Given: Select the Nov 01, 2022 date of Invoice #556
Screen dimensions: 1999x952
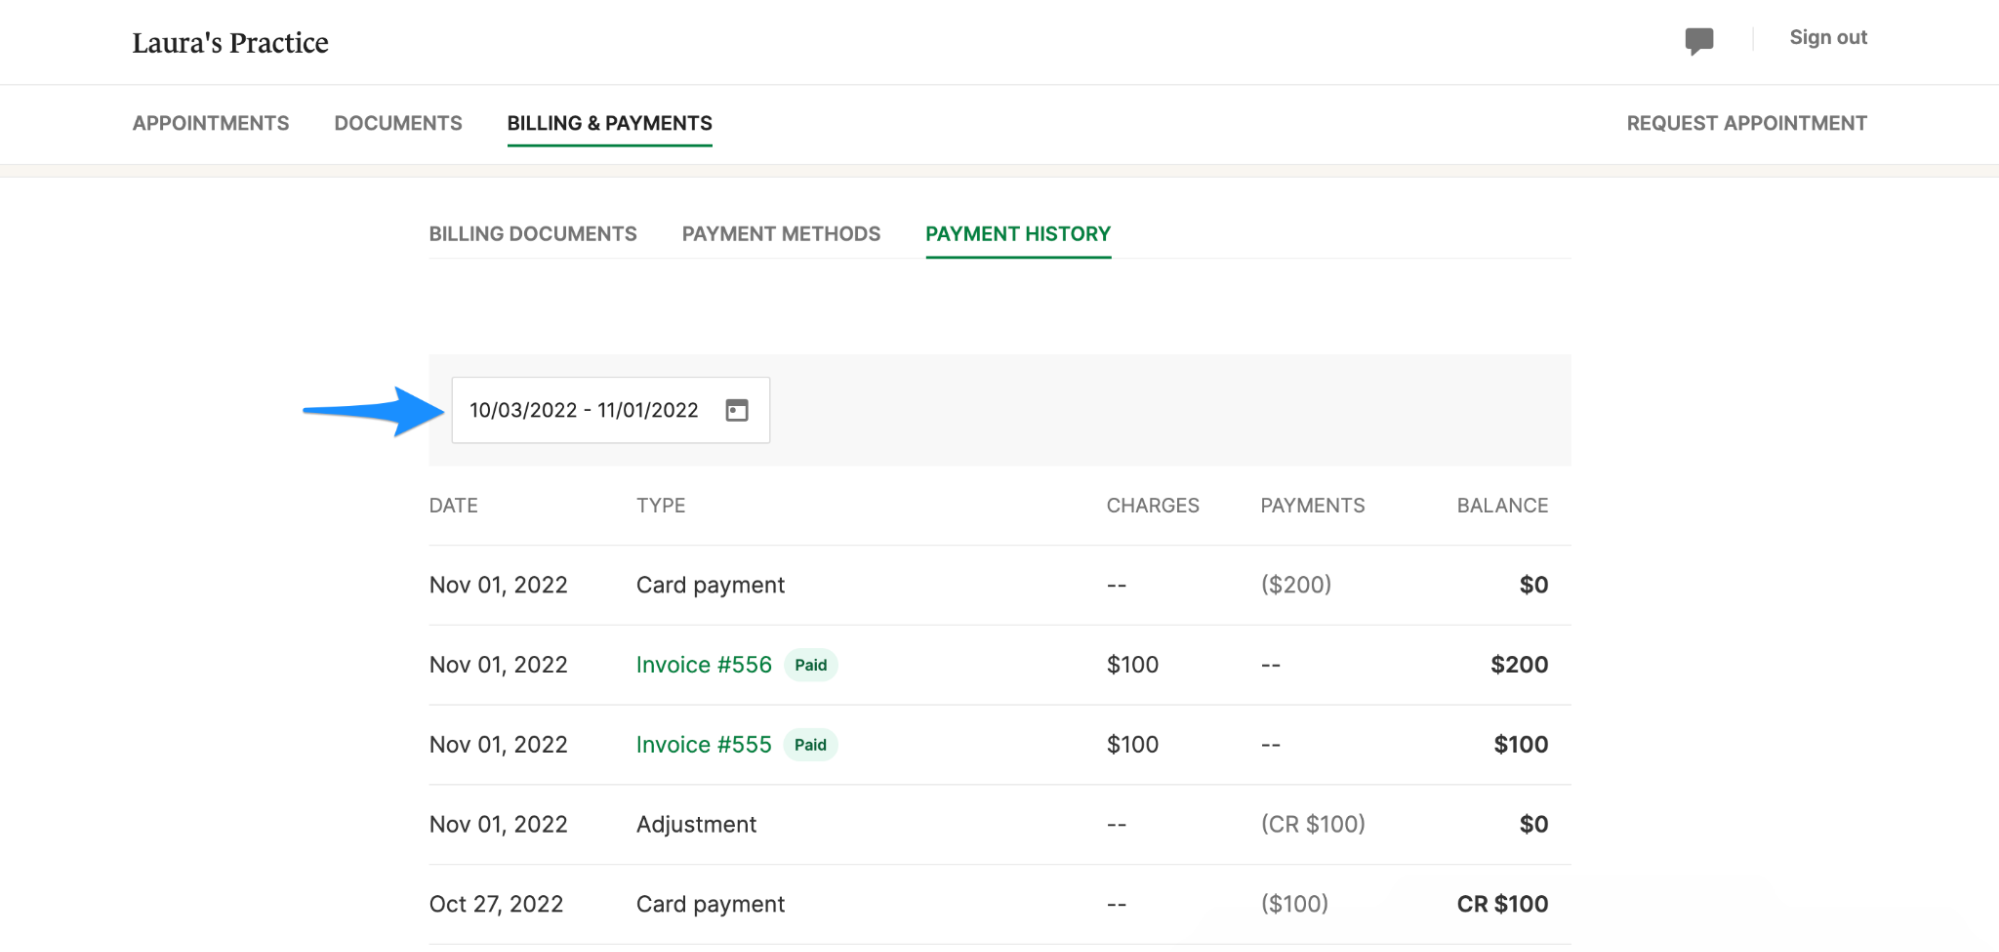Looking at the screenshot, I should pos(498,665).
